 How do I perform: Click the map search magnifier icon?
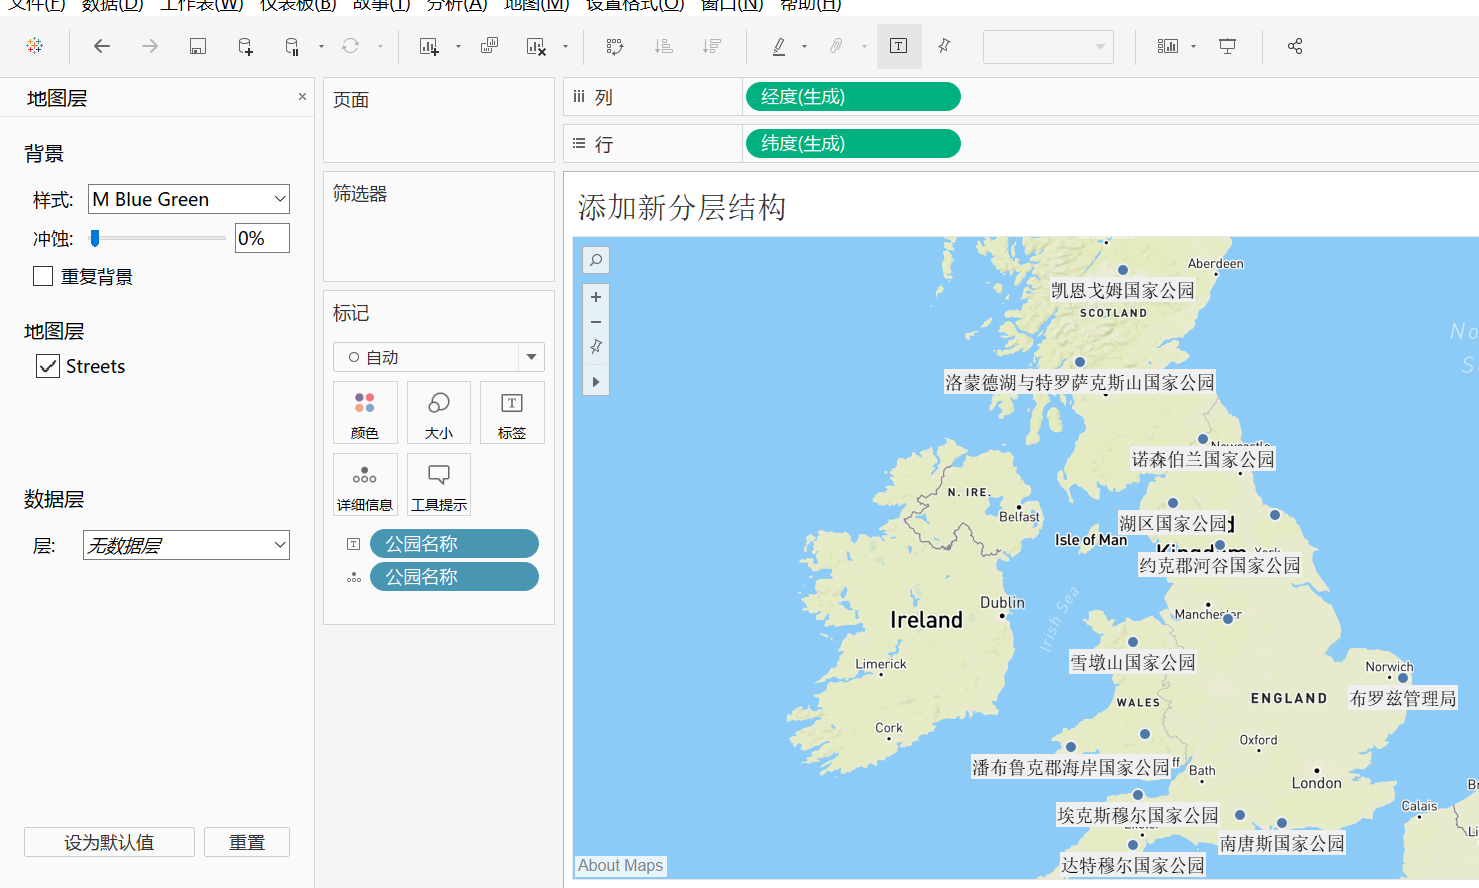point(596,260)
